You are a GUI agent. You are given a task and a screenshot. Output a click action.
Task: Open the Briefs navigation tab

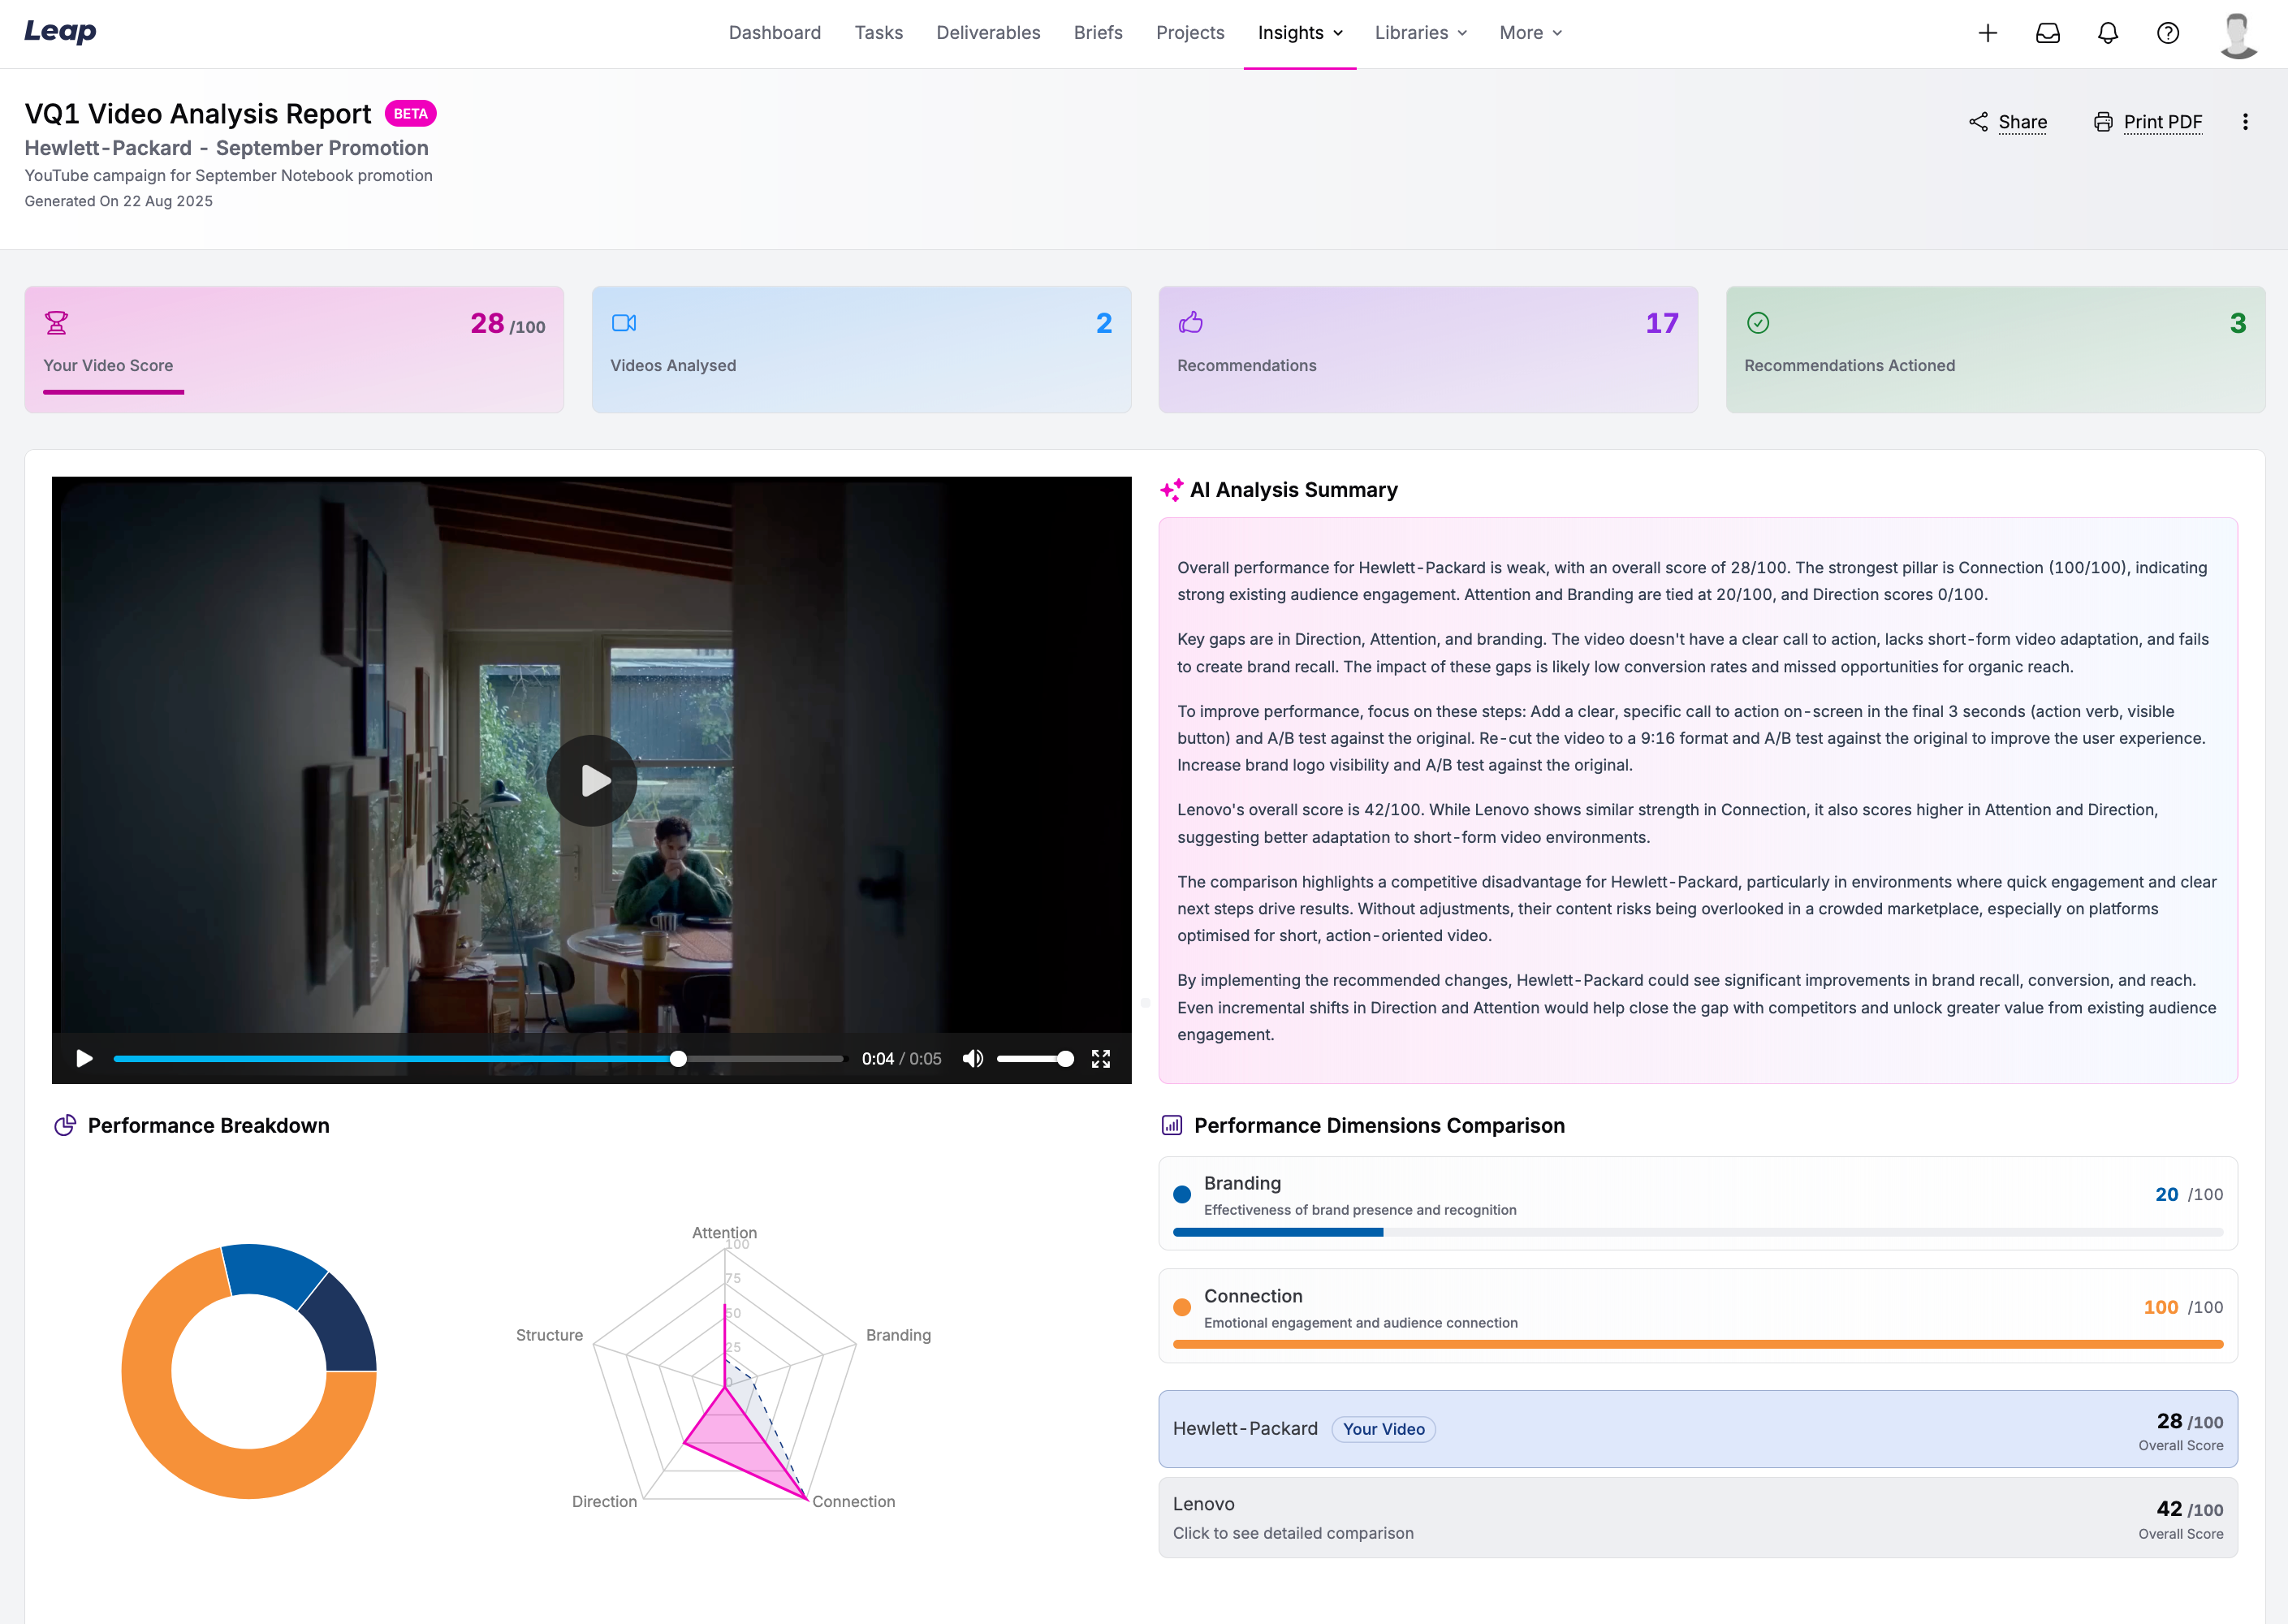[1097, 33]
